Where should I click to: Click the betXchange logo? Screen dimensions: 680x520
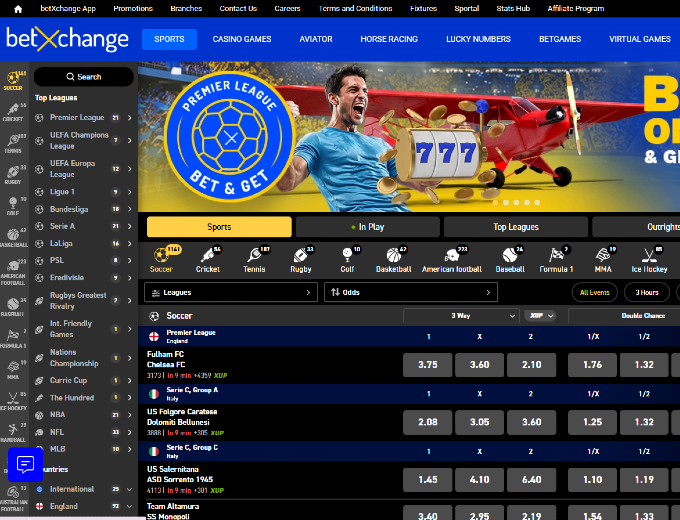pyautogui.click(x=67, y=39)
